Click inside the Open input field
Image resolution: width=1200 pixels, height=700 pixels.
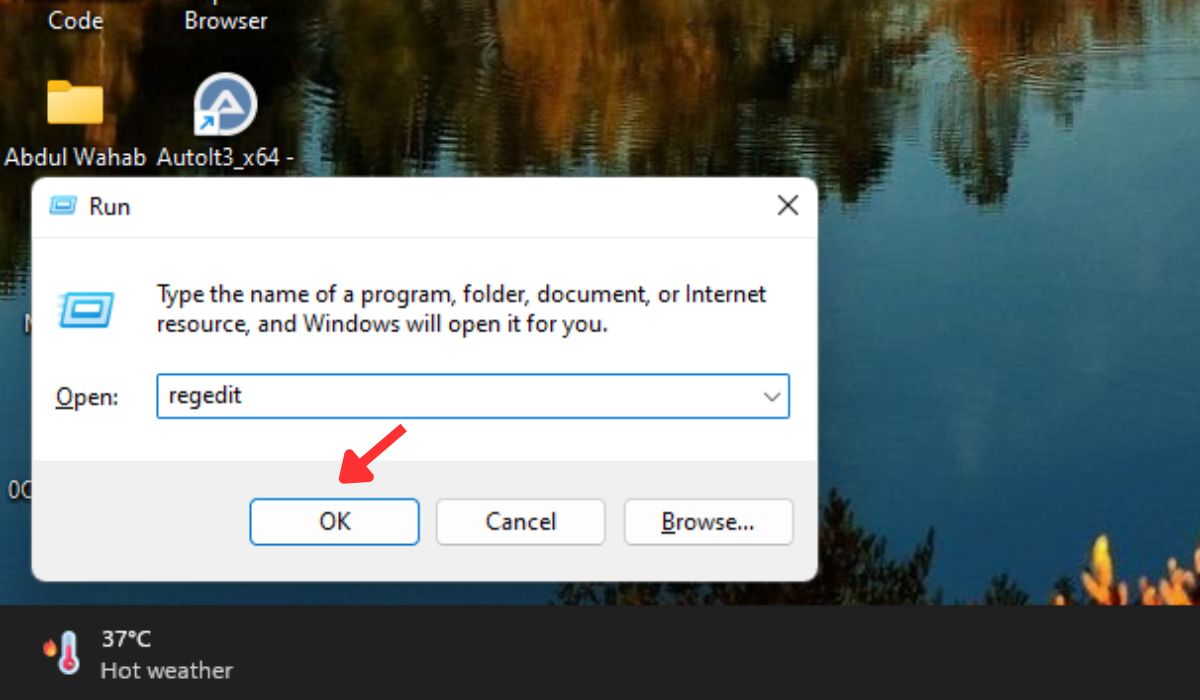(x=400, y=396)
